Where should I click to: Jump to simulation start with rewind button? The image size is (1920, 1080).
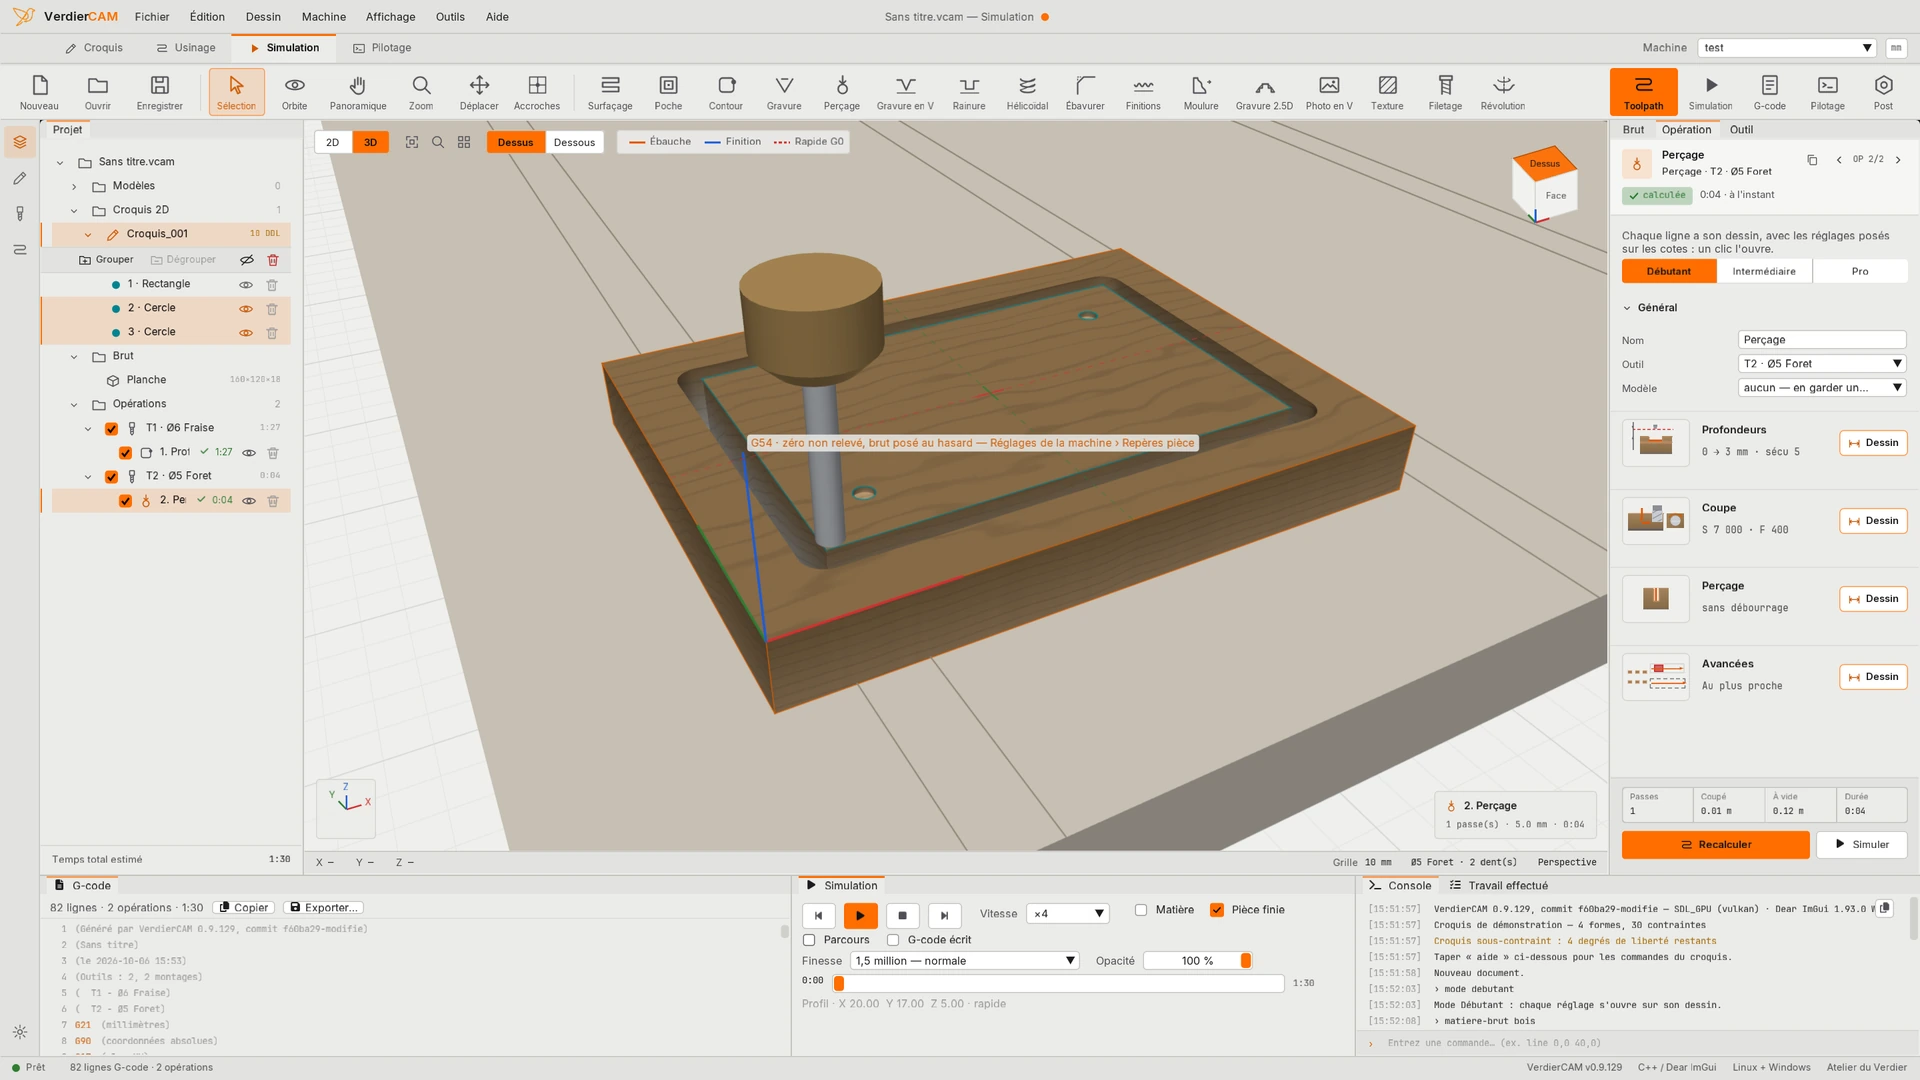[x=818, y=915]
